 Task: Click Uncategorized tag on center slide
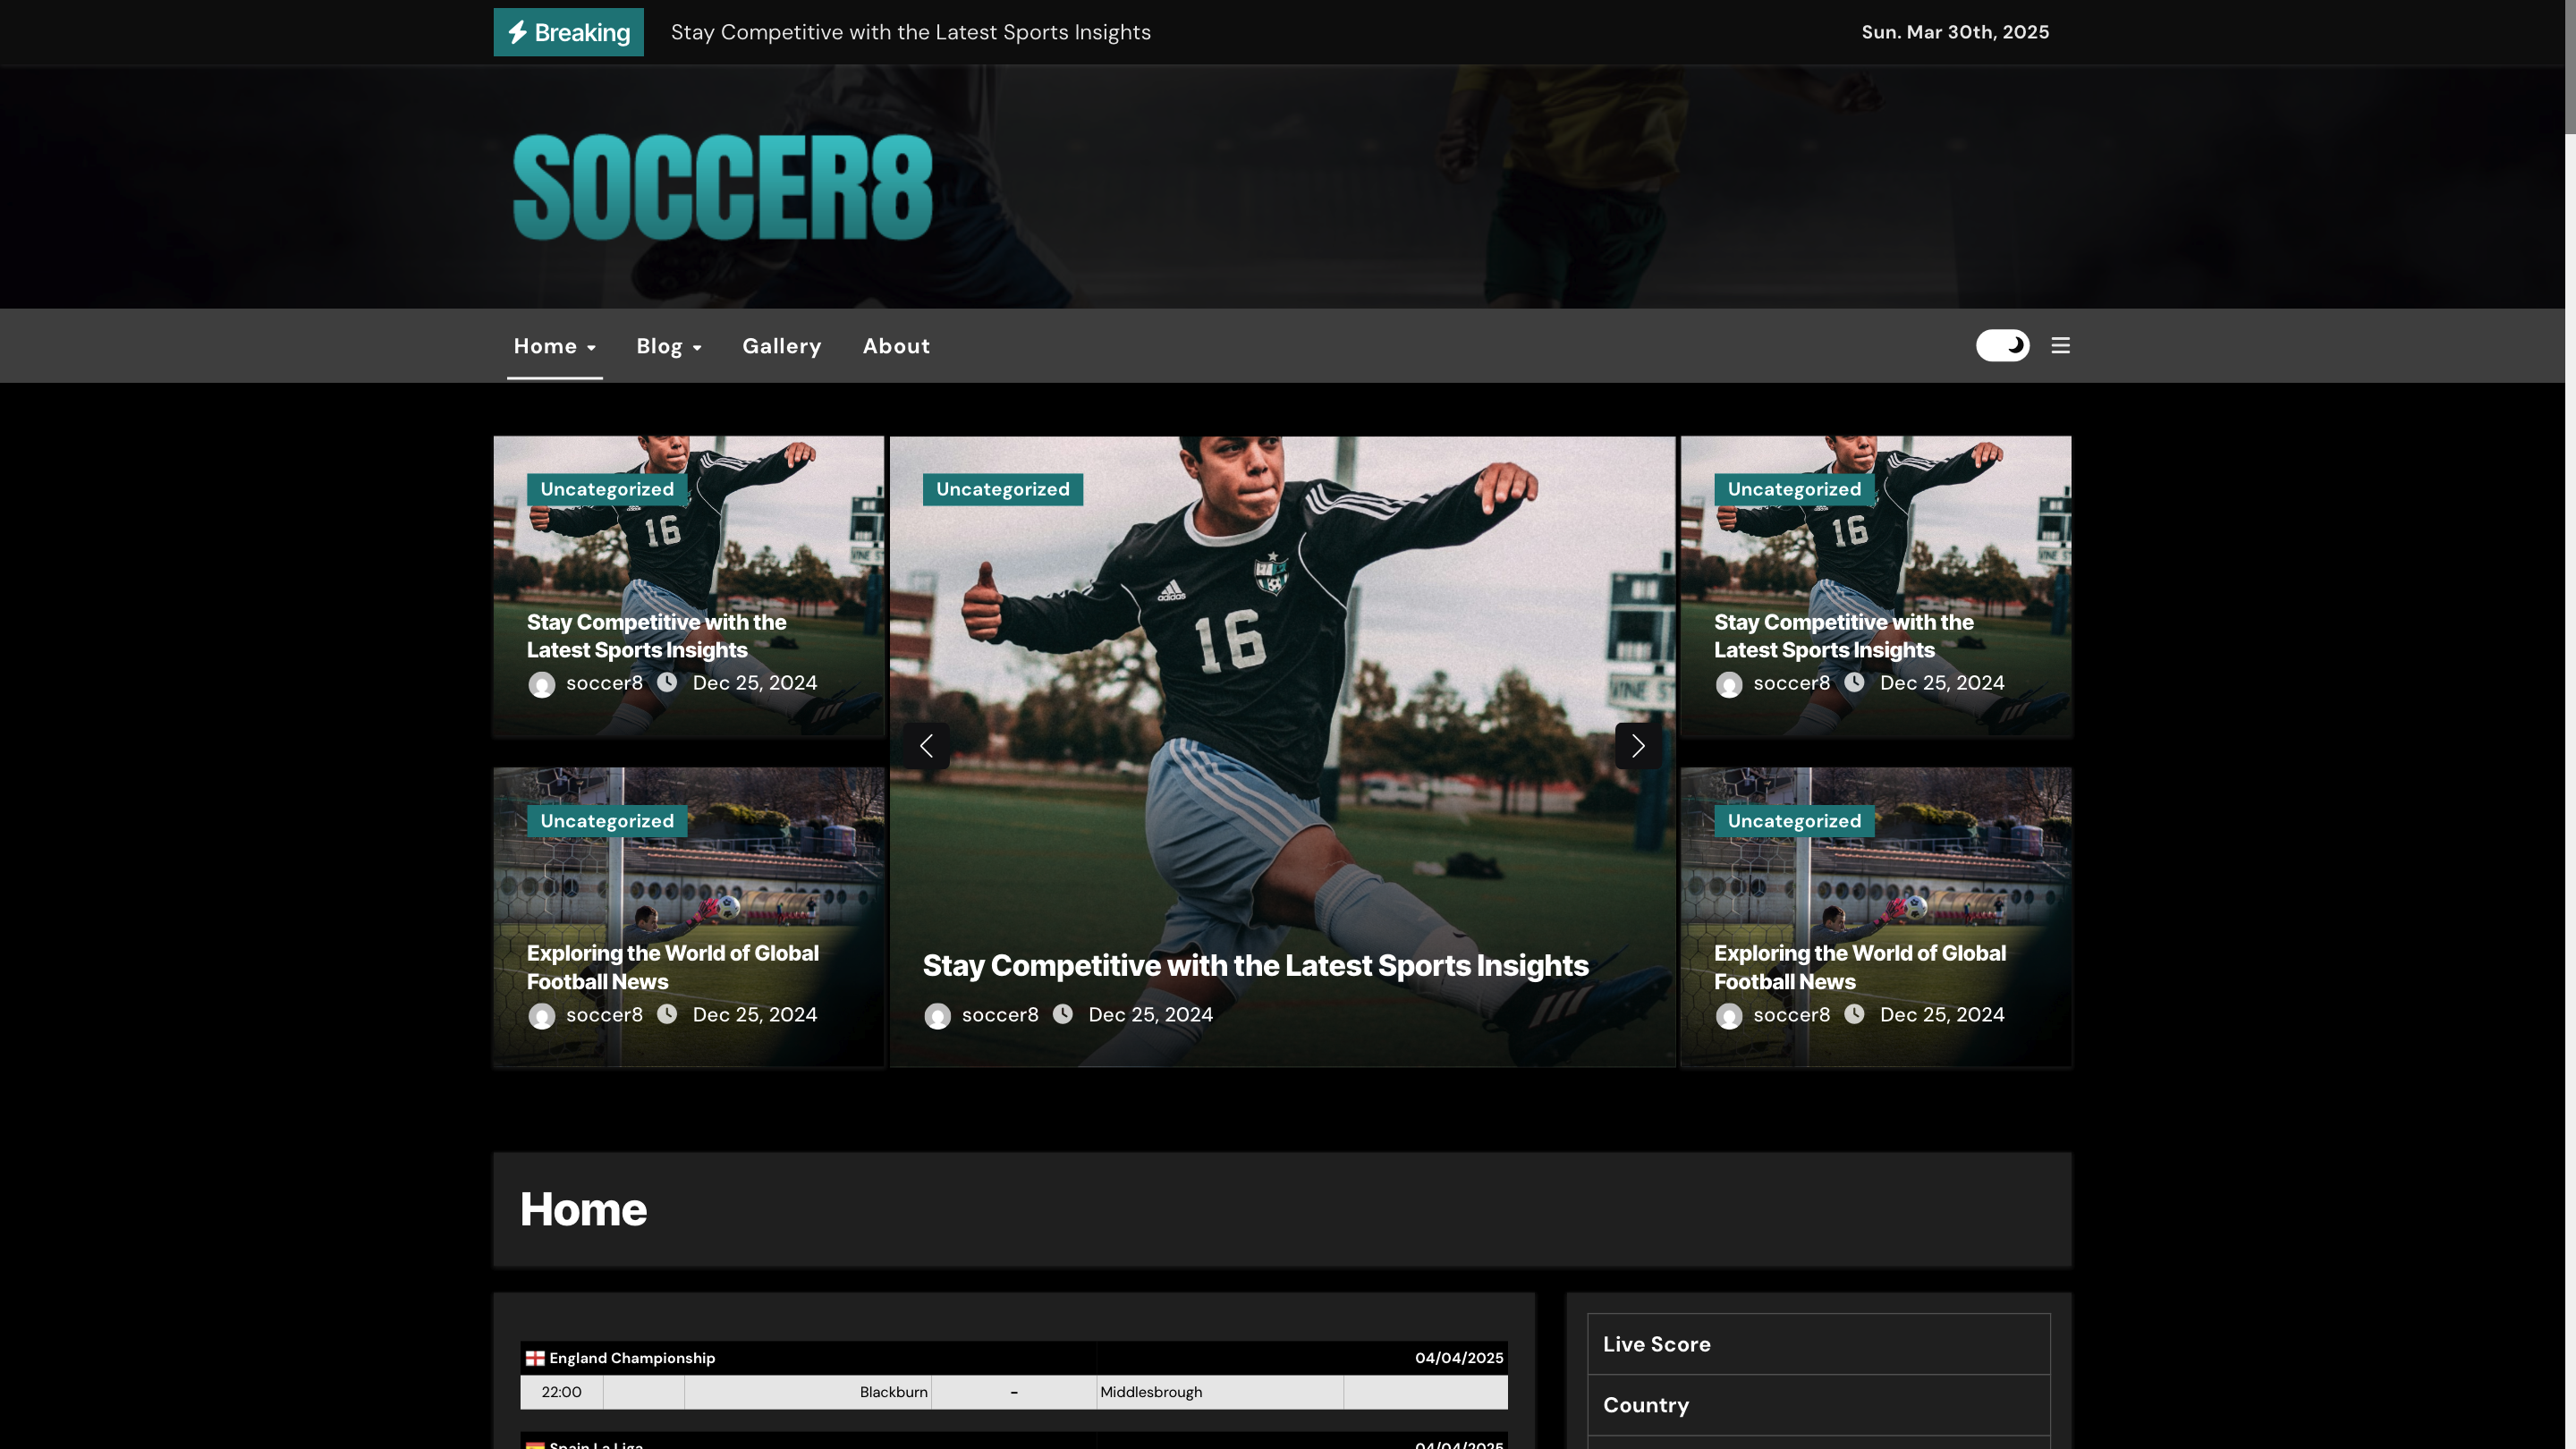click(x=1002, y=489)
